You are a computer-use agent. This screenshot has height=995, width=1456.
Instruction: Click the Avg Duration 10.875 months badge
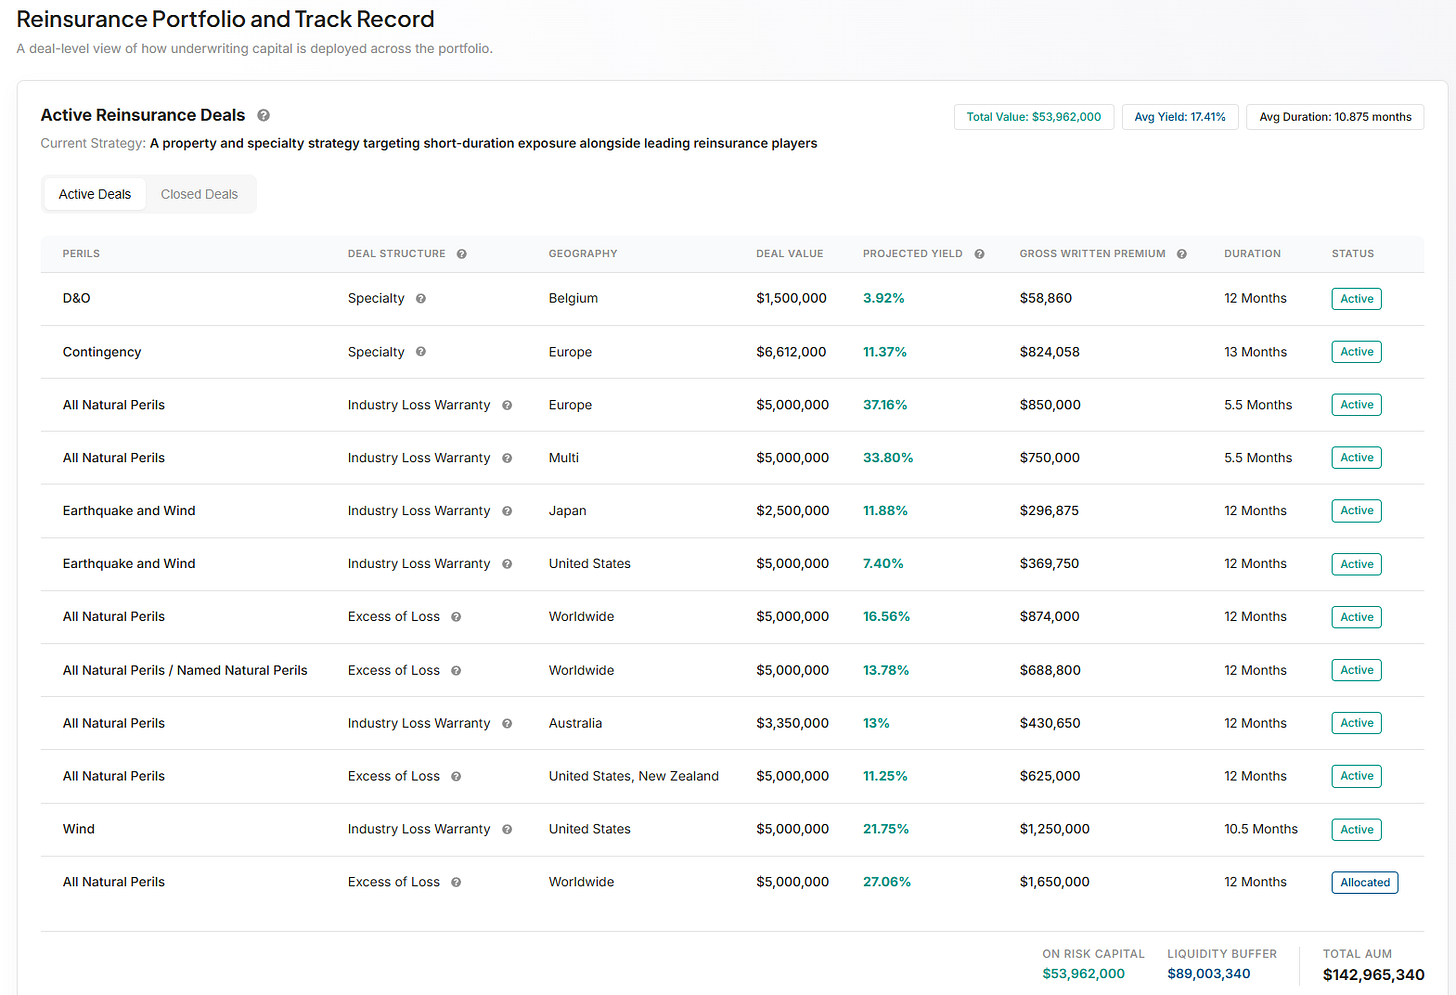pyautogui.click(x=1335, y=117)
